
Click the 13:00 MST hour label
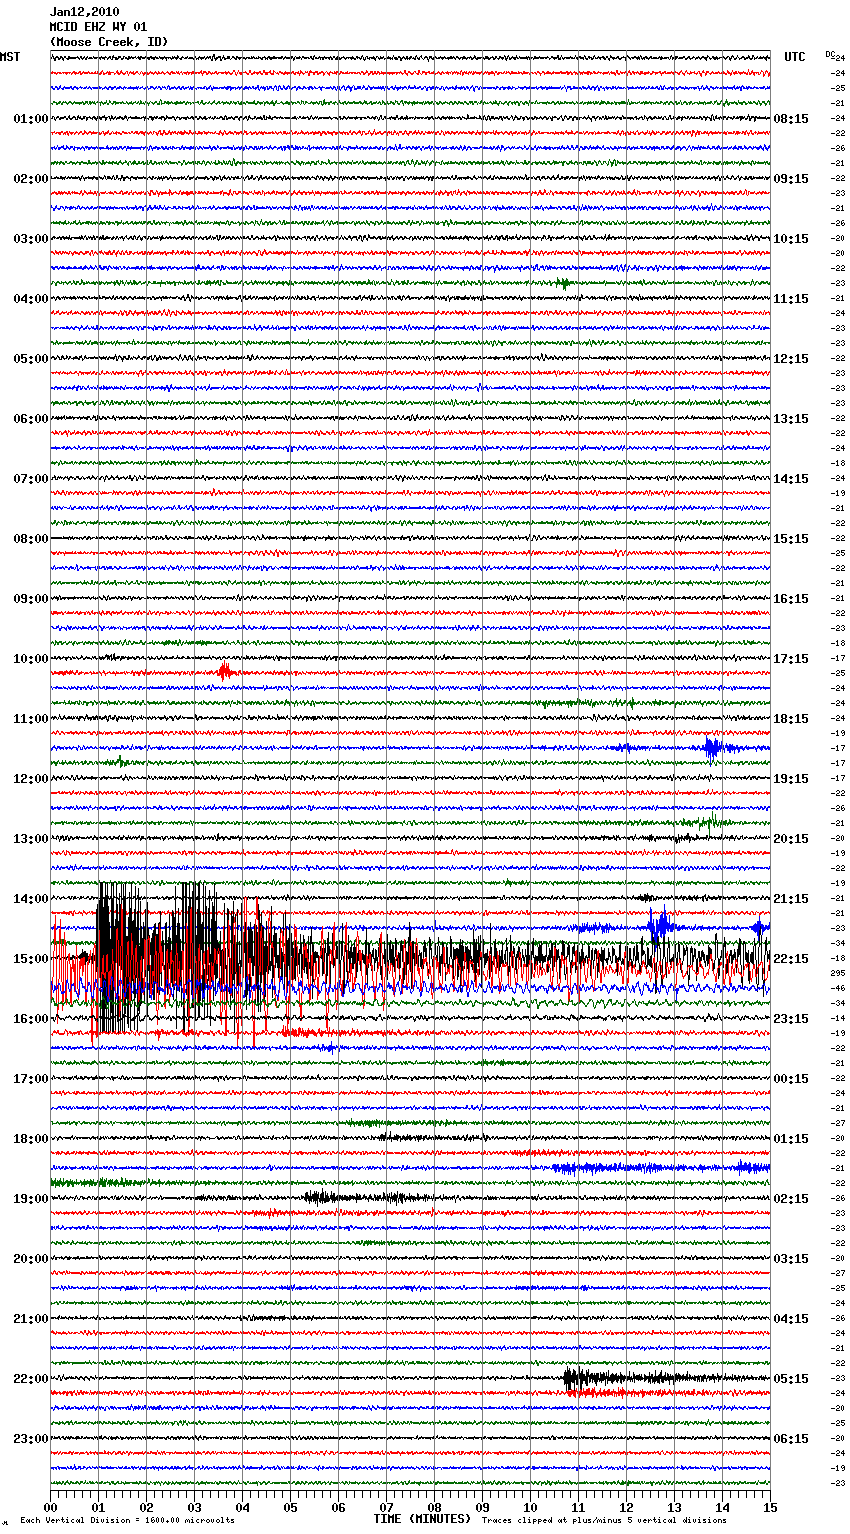point(31,839)
